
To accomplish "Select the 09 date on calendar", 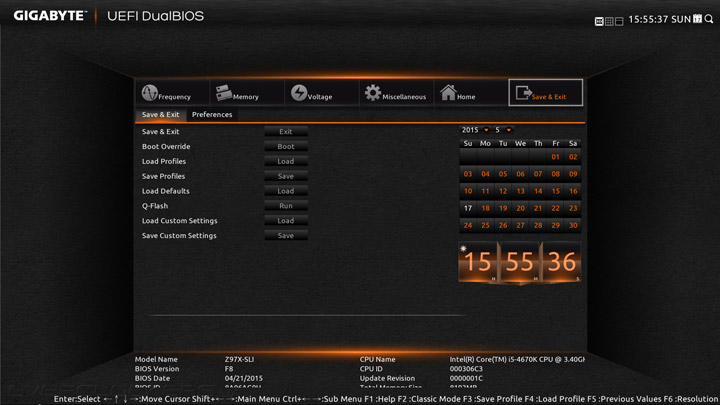I will click(573, 174).
